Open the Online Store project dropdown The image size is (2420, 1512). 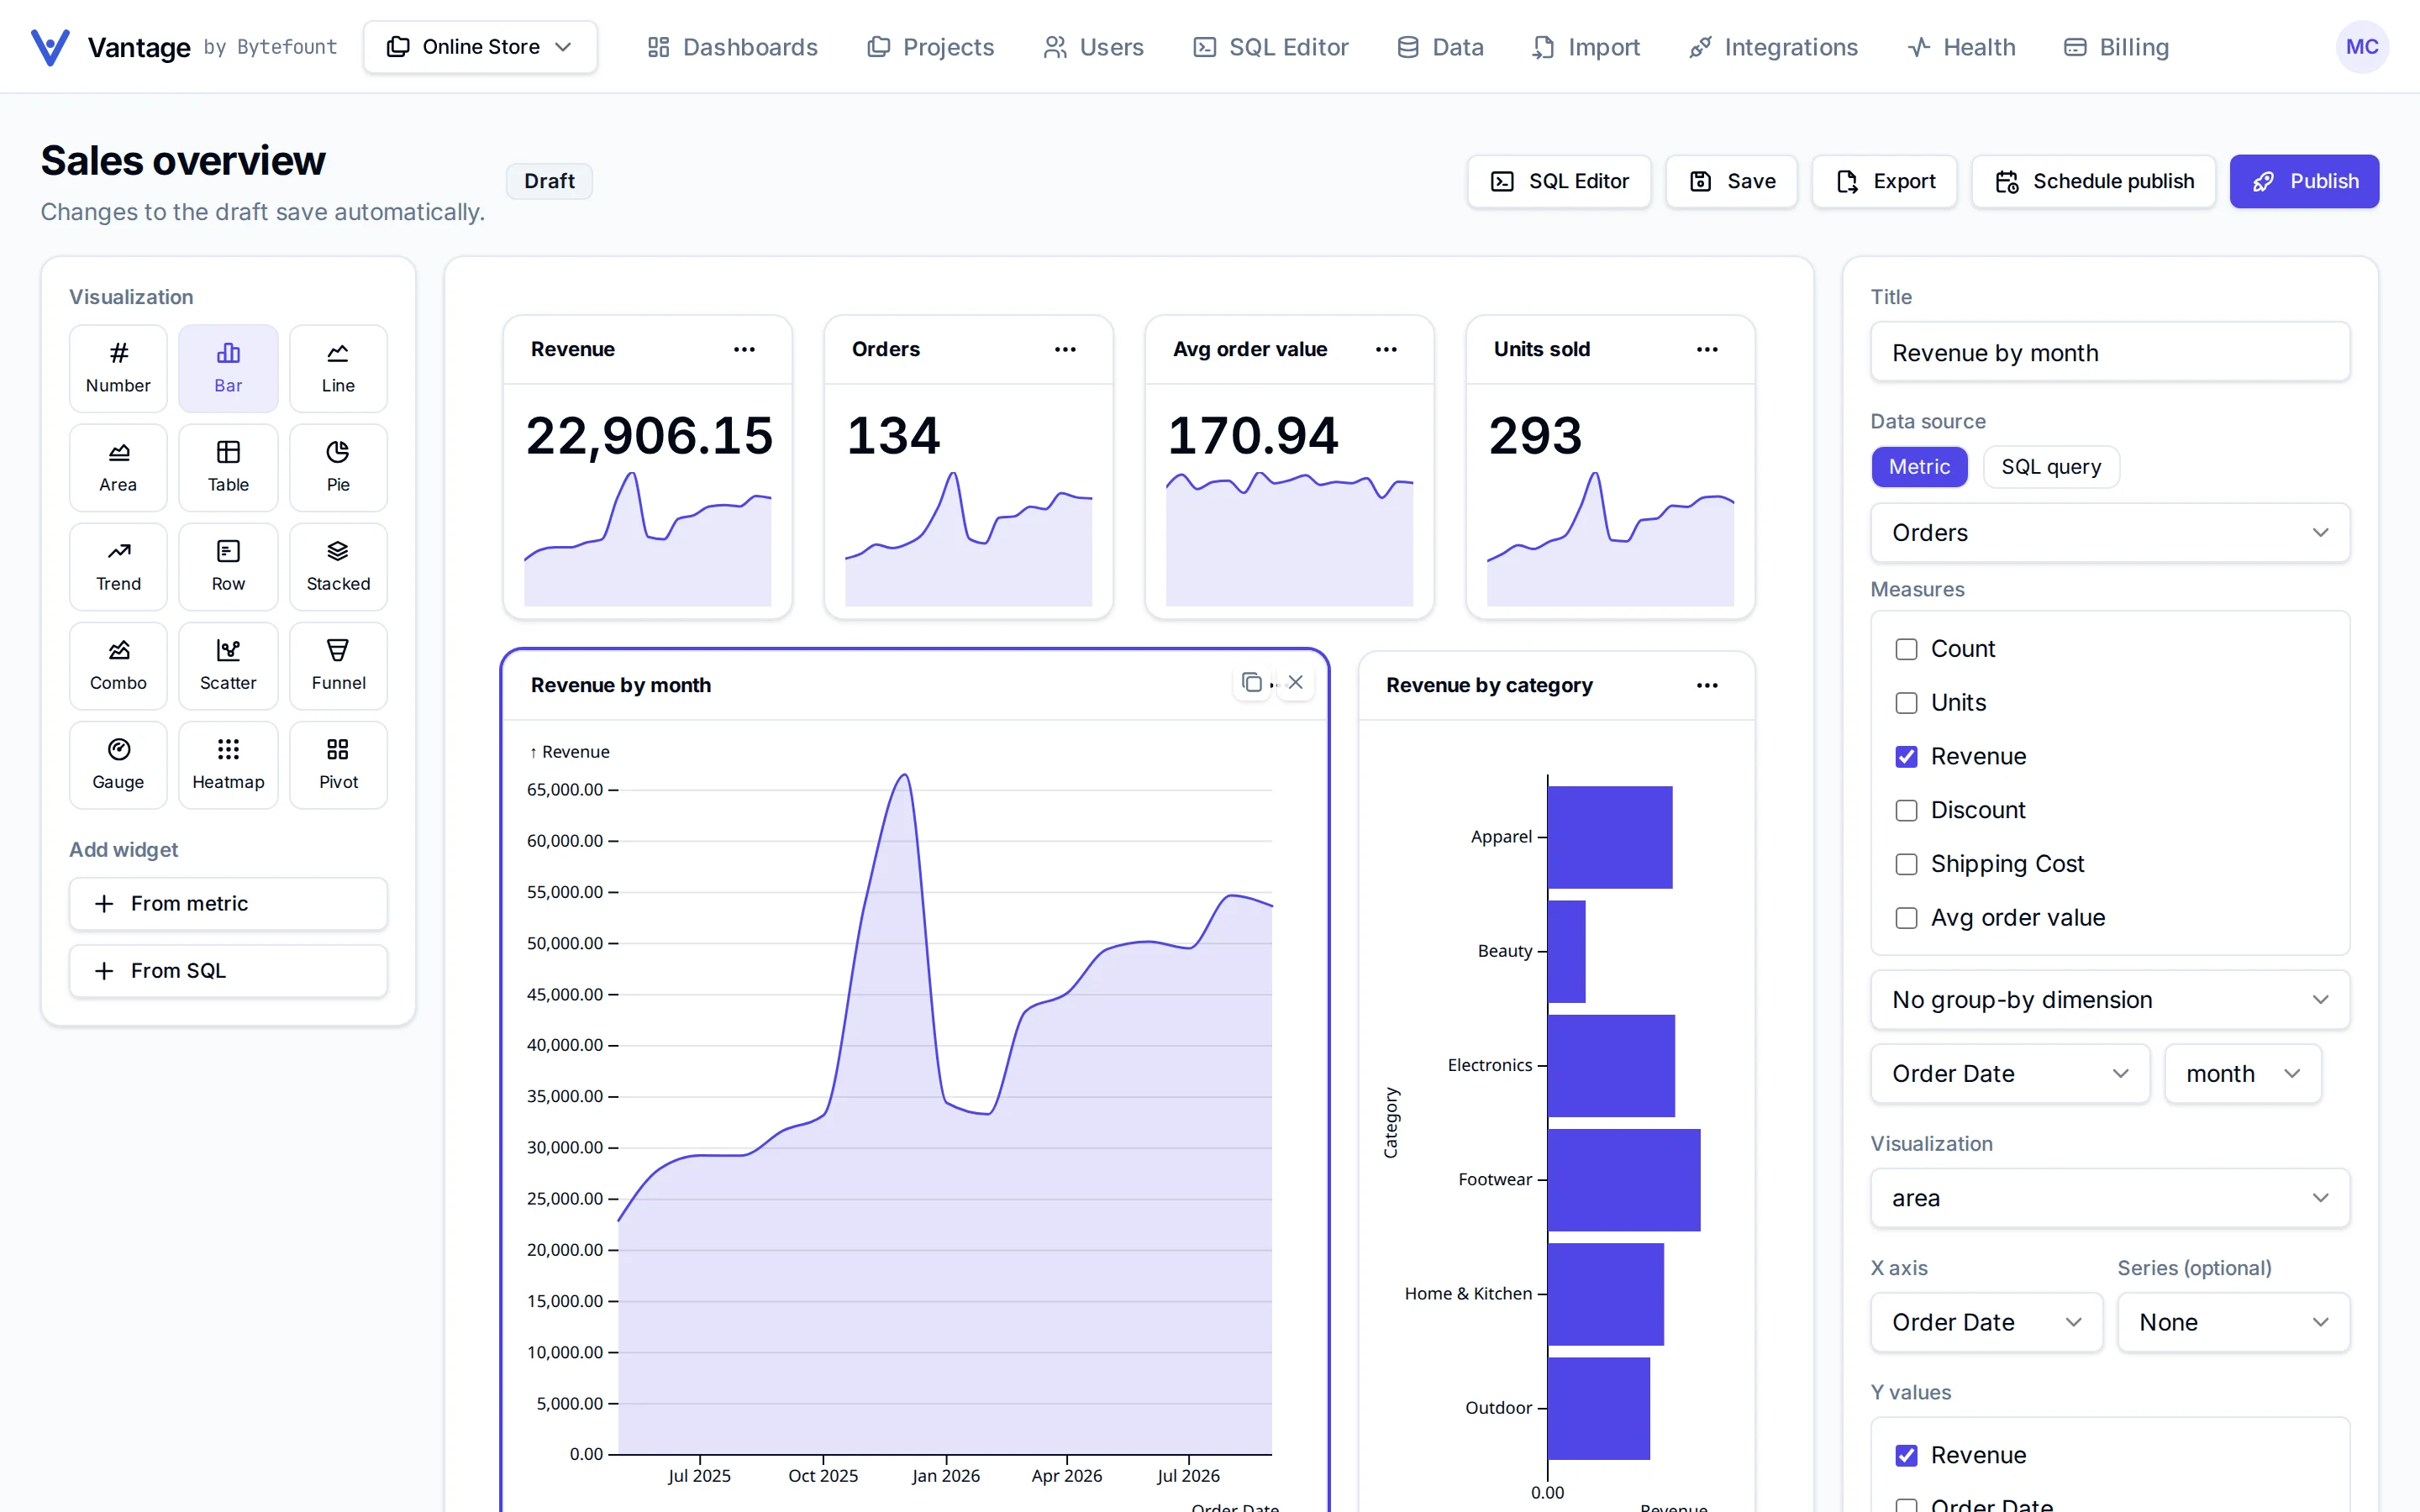480,47
